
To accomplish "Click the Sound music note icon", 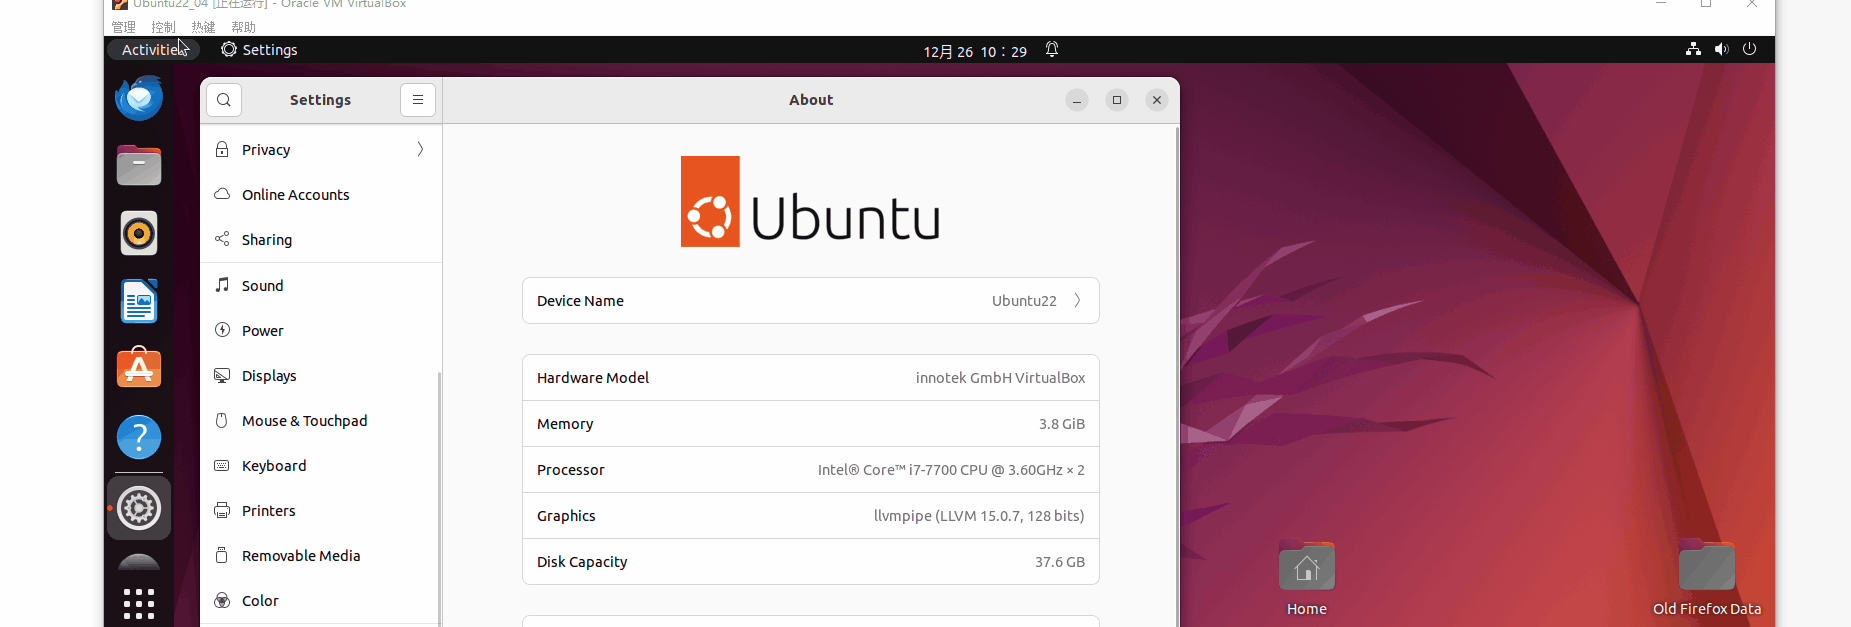I will [x=222, y=285].
